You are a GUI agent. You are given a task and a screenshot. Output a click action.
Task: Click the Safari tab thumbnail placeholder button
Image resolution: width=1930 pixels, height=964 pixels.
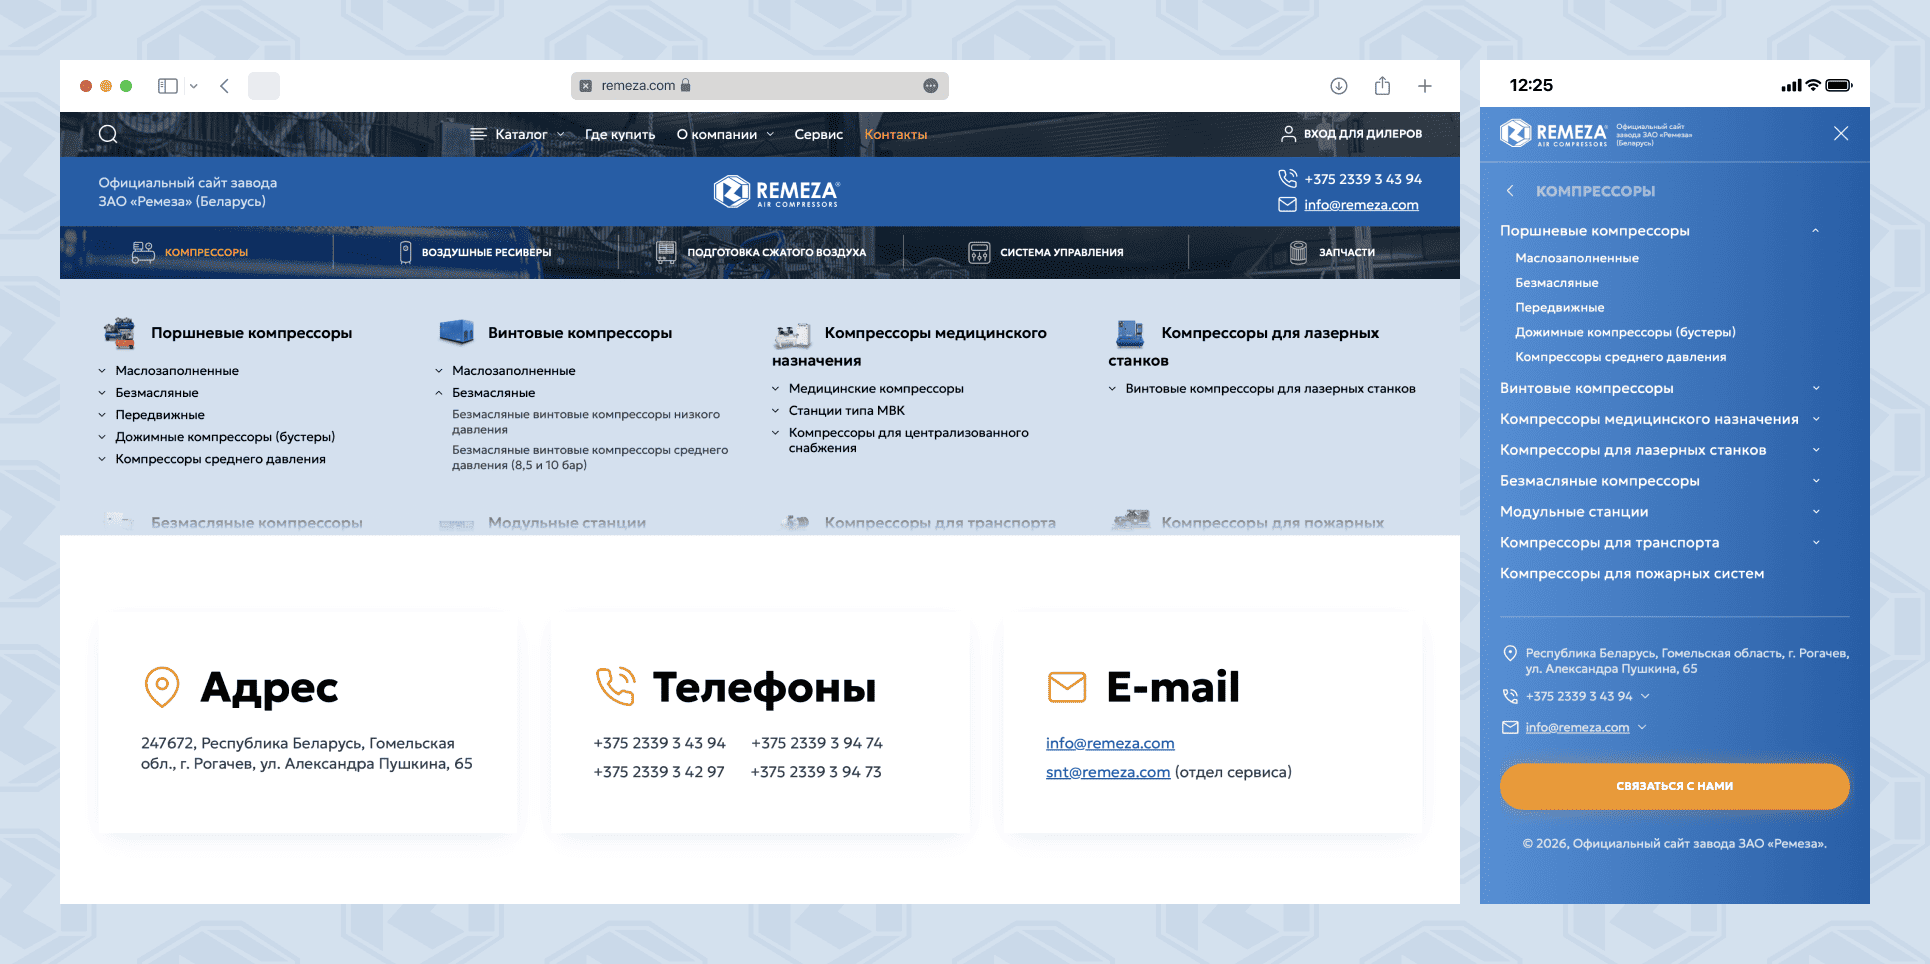tap(264, 86)
